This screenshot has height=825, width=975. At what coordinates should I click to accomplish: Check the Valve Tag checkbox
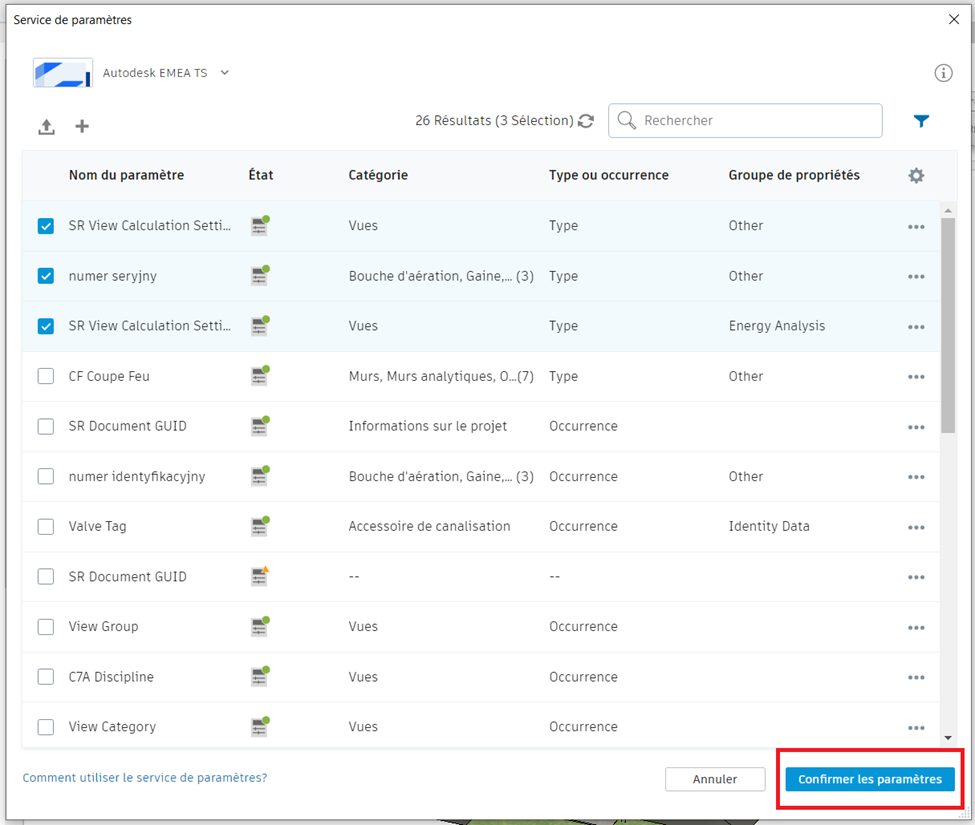click(x=45, y=527)
